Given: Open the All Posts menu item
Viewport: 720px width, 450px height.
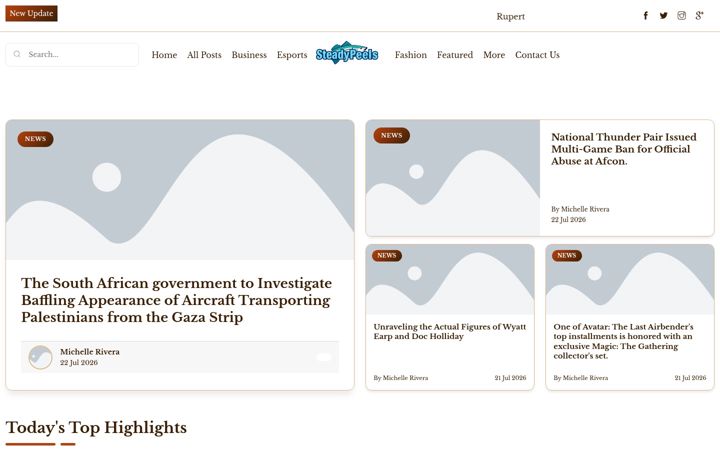Looking at the screenshot, I should [204, 55].
